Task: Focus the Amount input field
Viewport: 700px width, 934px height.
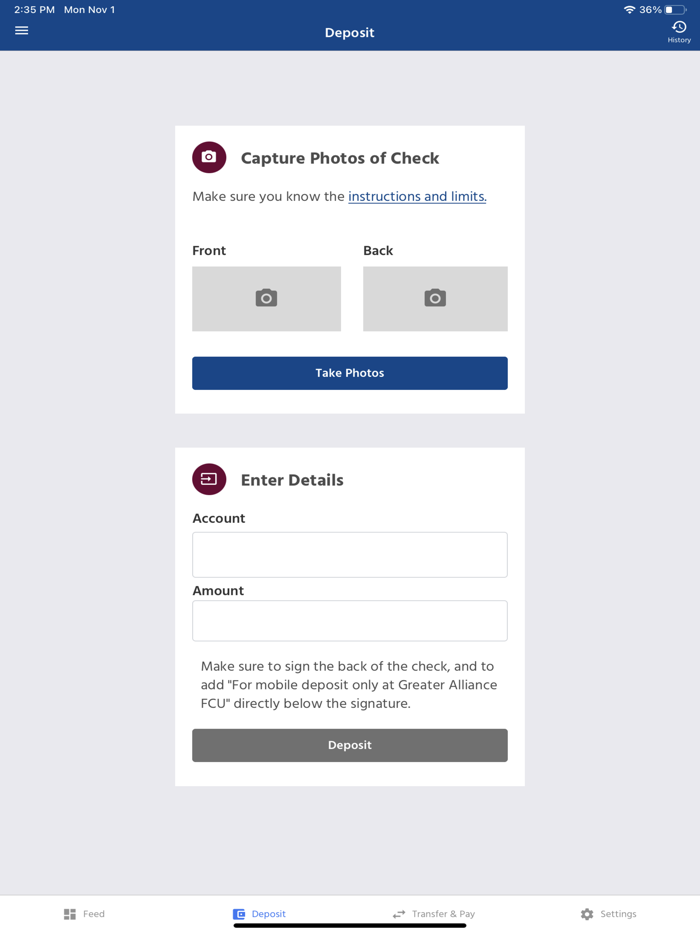Action: click(350, 620)
